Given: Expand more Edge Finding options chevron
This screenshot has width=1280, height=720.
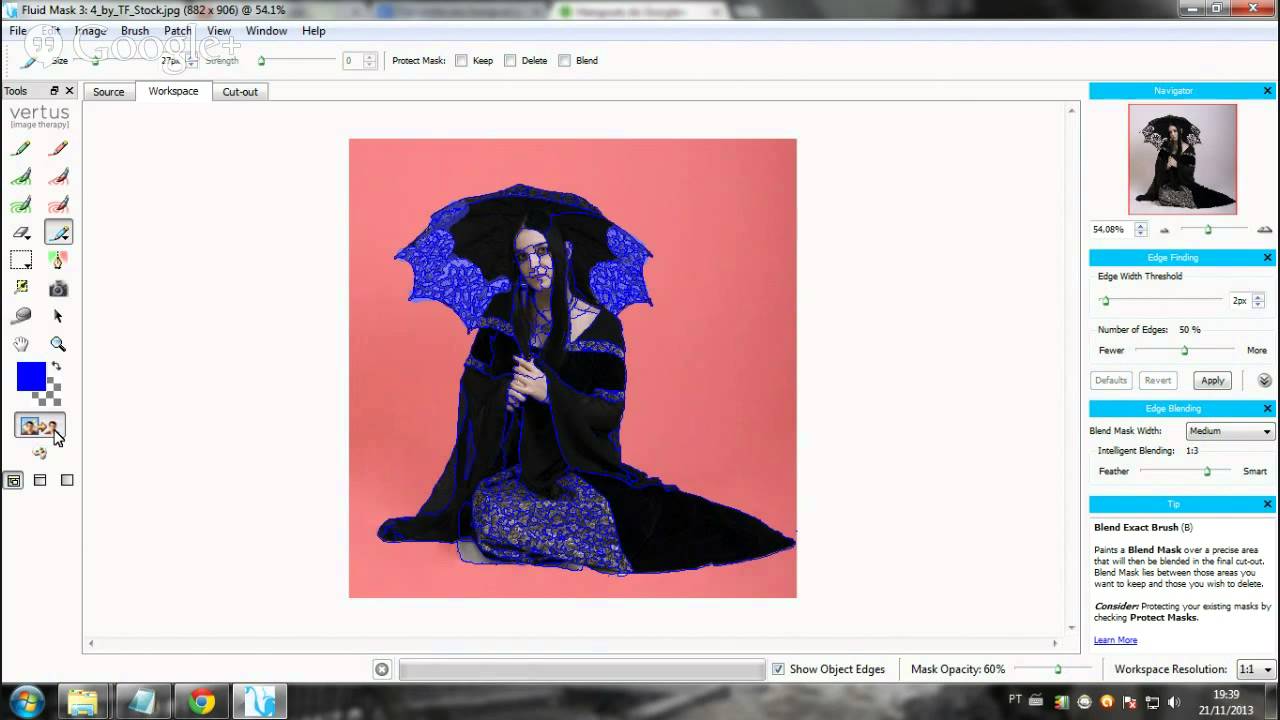Looking at the screenshot, I should (1265, 380).
